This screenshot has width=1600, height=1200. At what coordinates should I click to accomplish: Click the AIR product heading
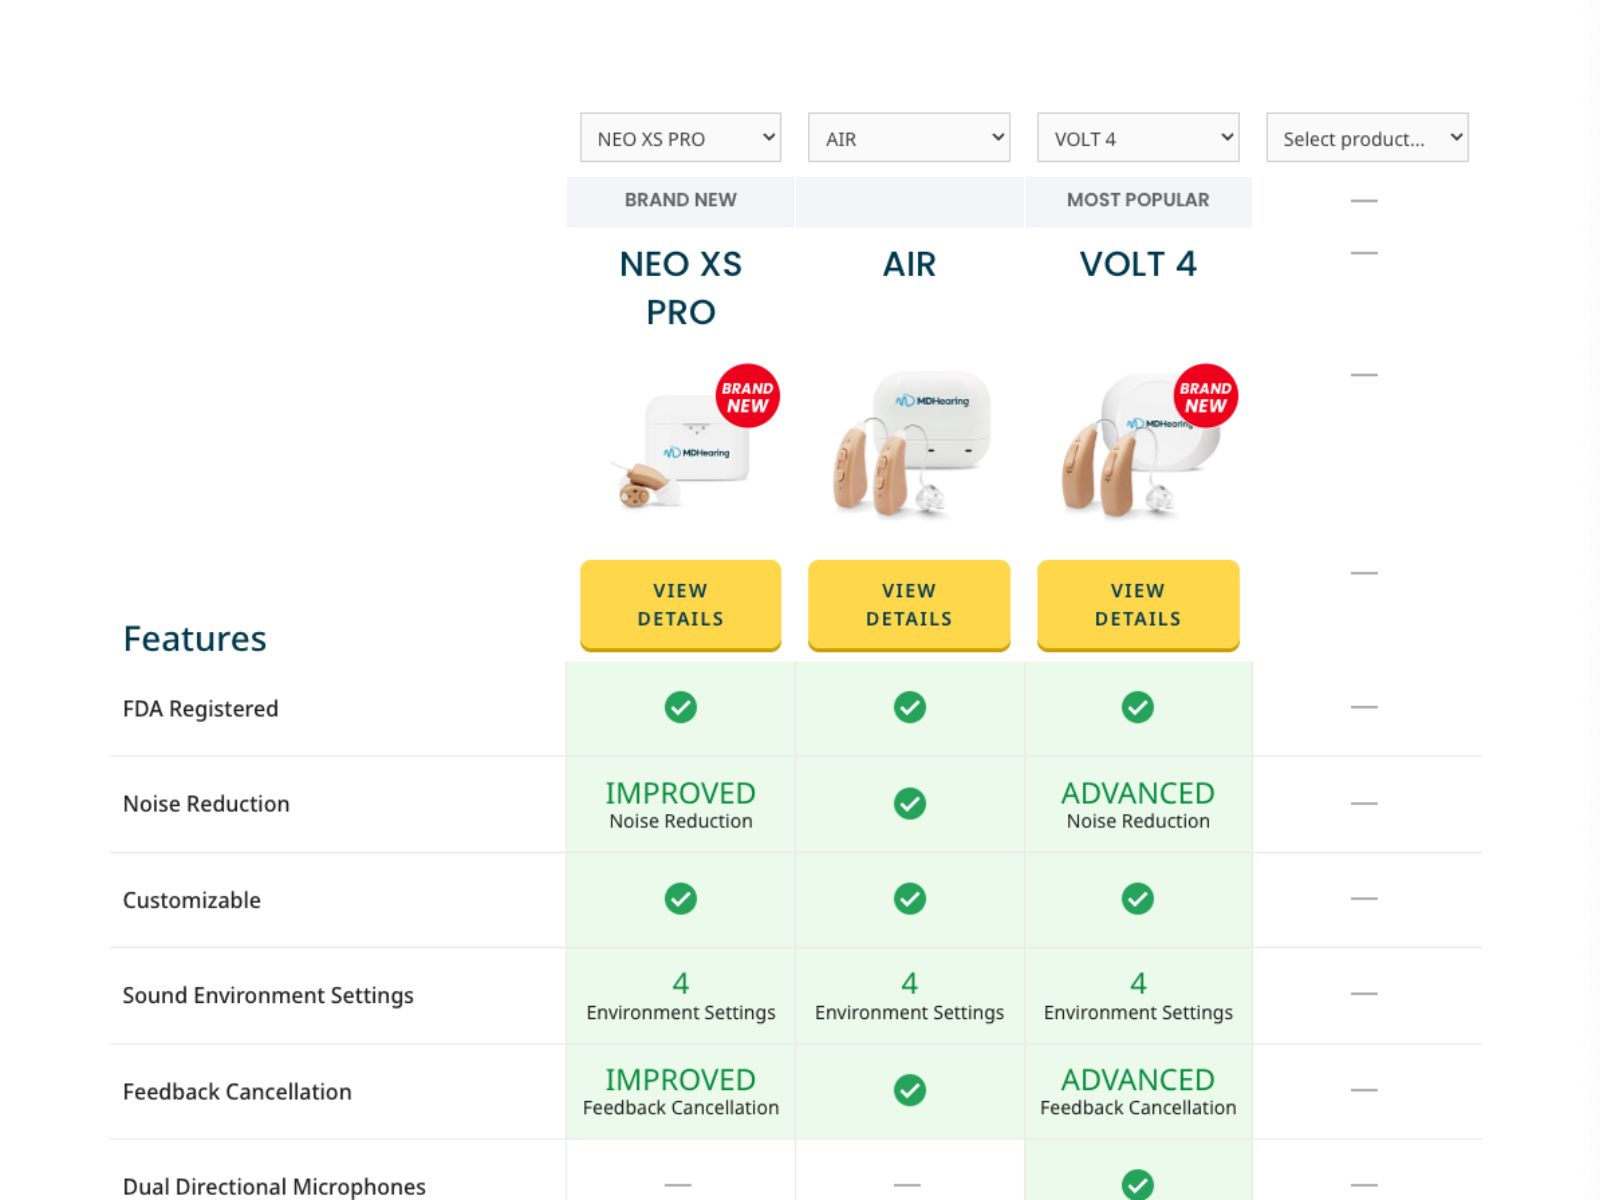[x=909, y=264]
